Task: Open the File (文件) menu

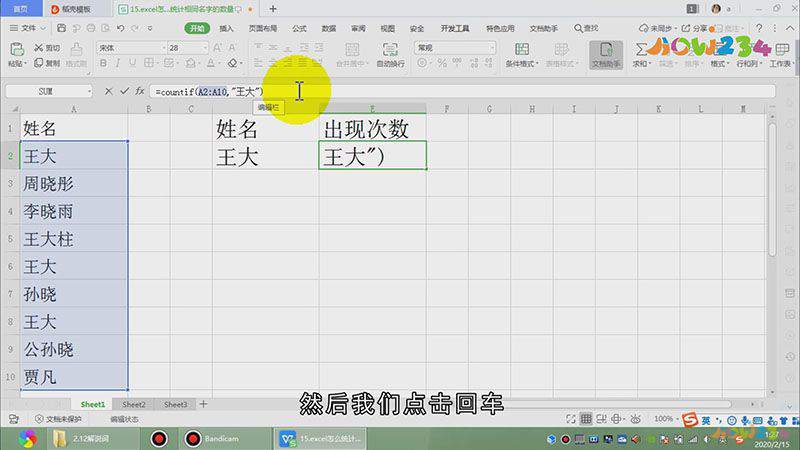Action: click(x=28, y=28)
